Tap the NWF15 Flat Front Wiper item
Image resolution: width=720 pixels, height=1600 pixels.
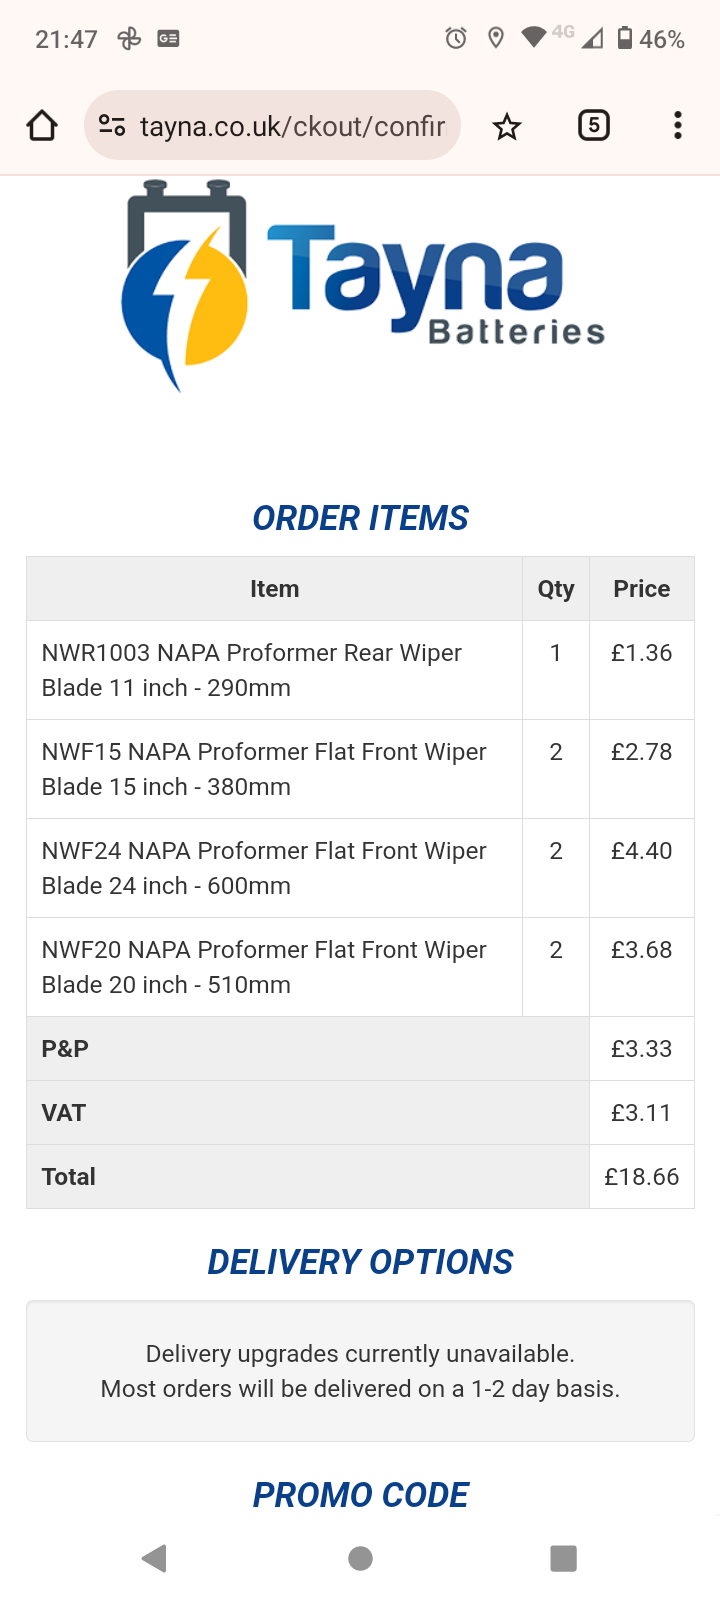(x=264, y=769)
